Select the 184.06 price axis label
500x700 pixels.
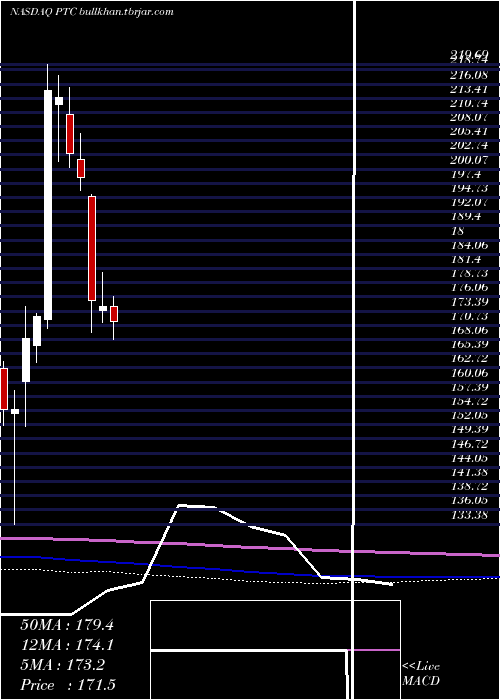pos(469,246)
